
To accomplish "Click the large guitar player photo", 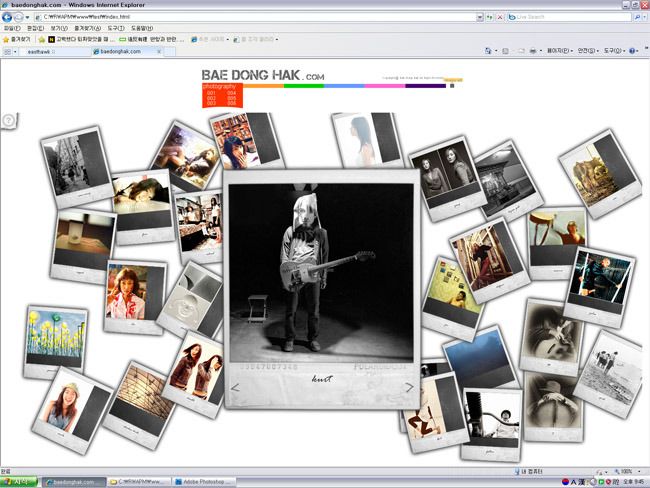I will 321,272.
